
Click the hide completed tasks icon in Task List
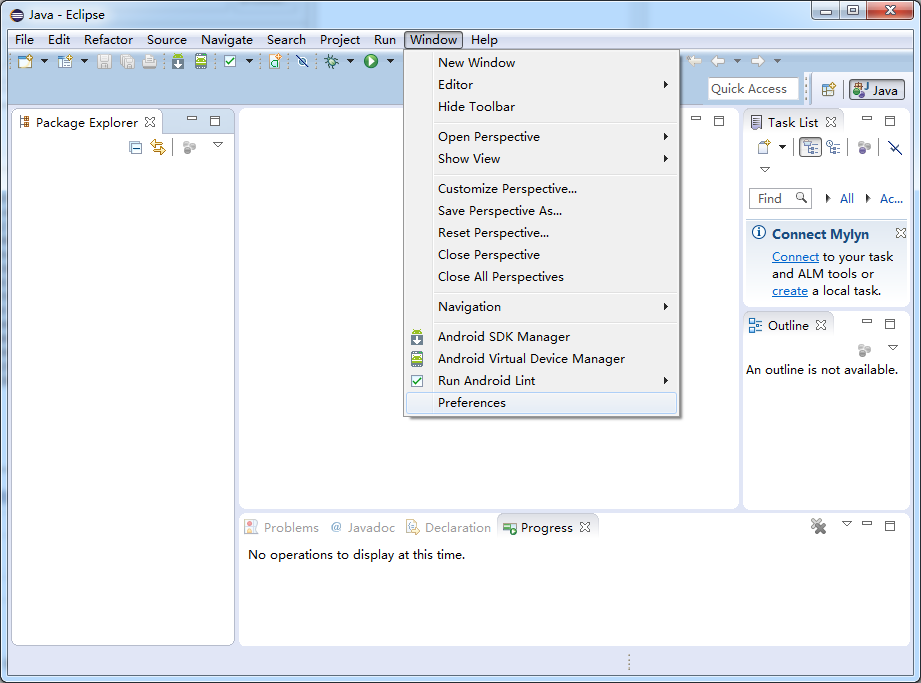click(x=895, y=147)
